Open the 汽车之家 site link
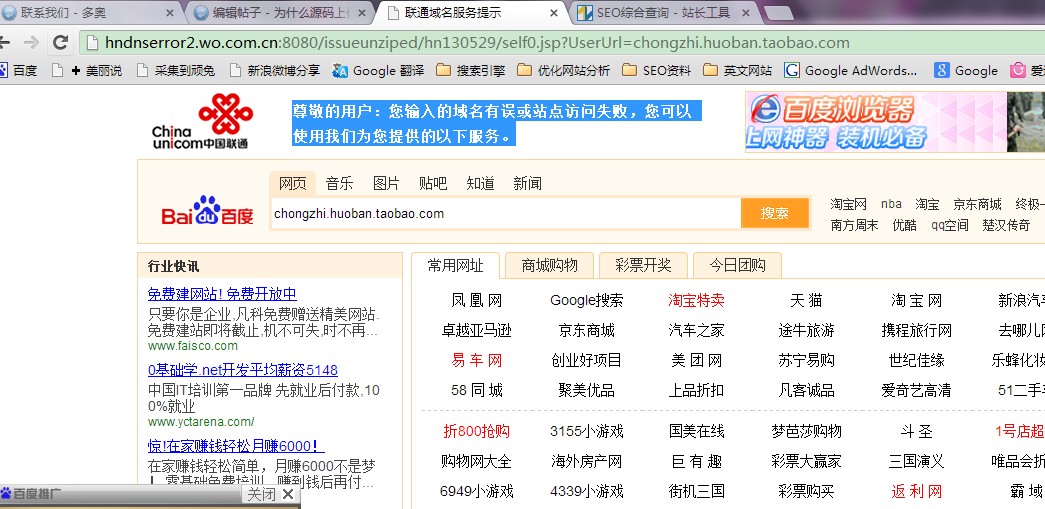 click(x=696, y=330)
